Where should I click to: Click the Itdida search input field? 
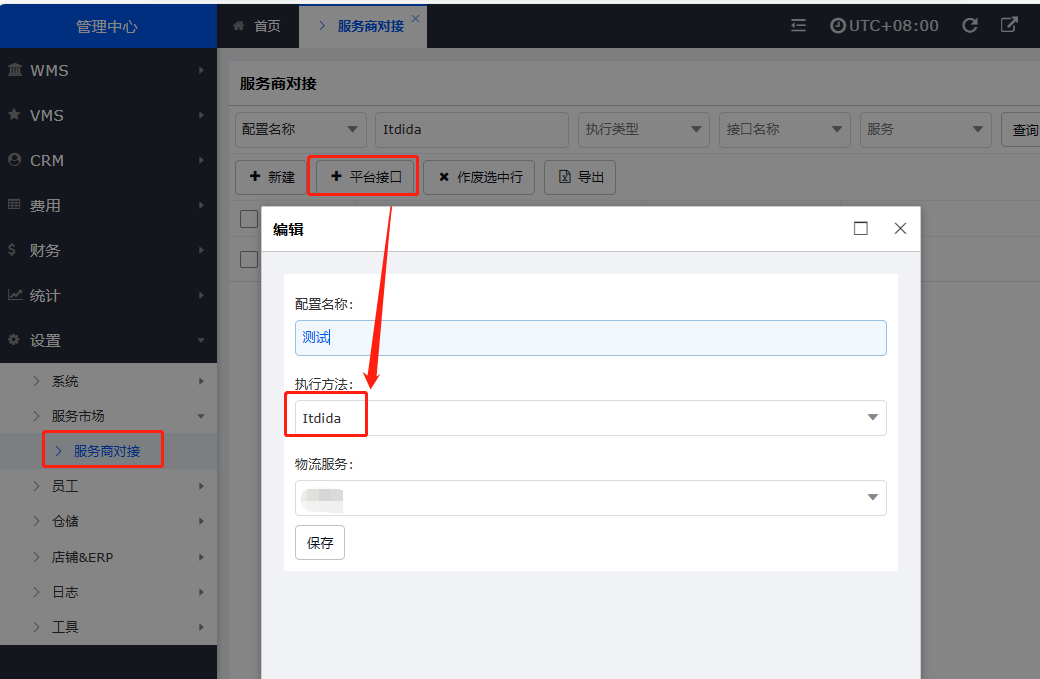tap(472, 129)
